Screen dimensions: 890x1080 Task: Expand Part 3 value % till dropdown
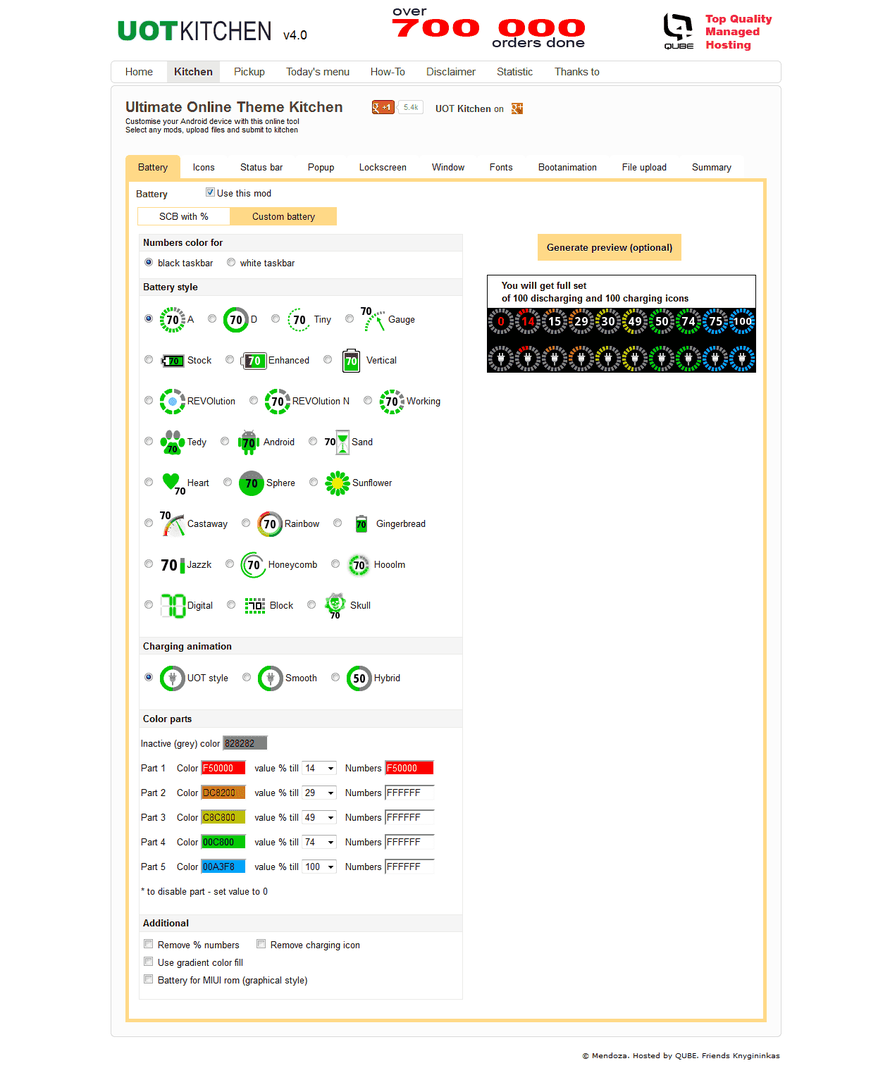tap(319, 818)
